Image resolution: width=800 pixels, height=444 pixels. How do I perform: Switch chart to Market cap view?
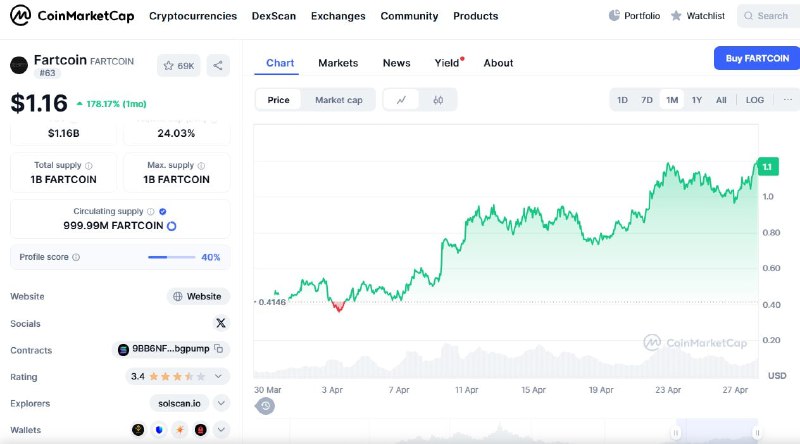(339, 100)
